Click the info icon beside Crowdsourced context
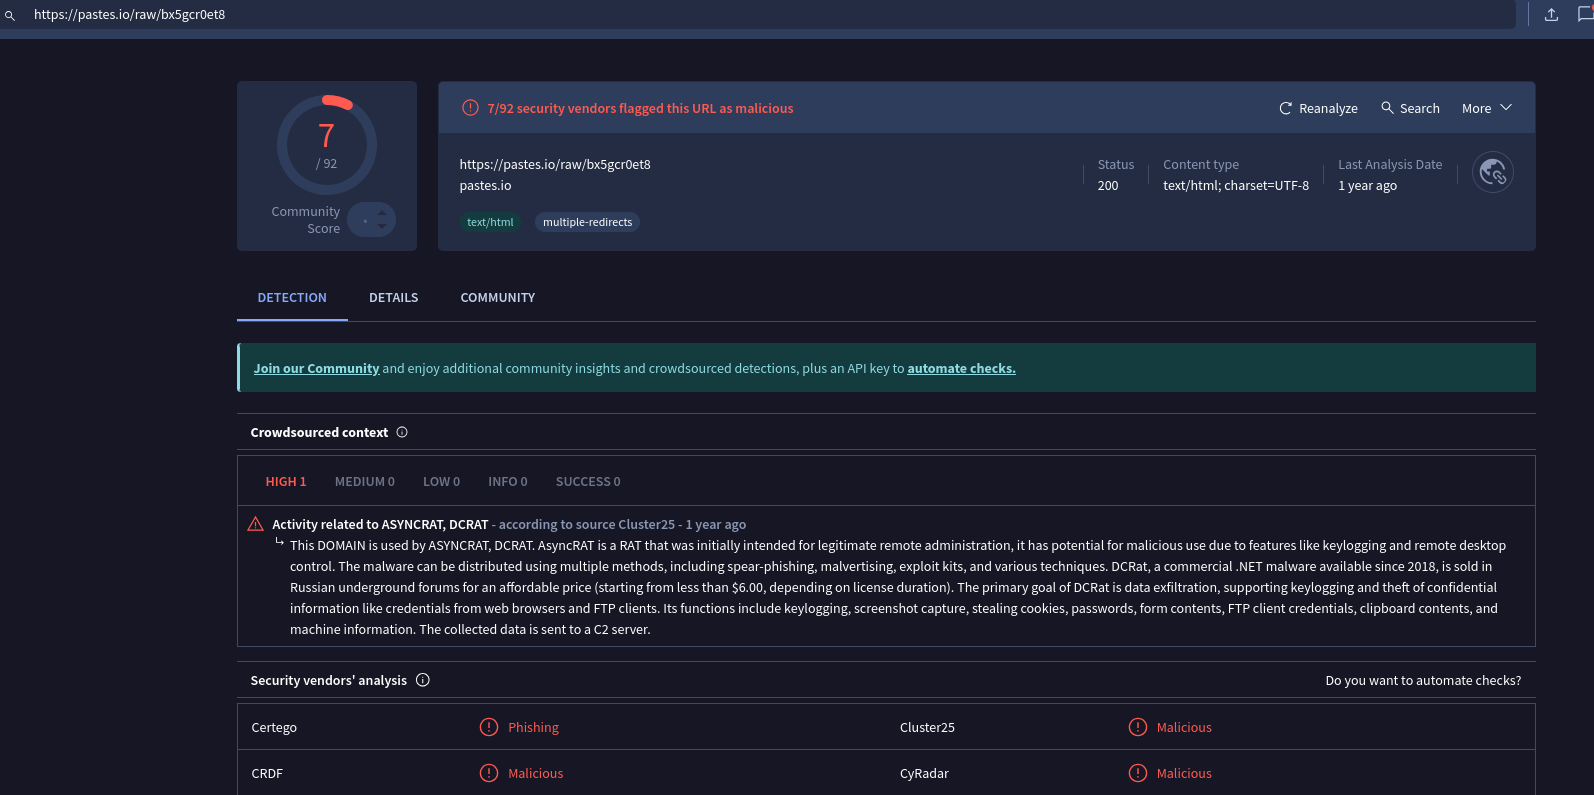 (402, 432)
